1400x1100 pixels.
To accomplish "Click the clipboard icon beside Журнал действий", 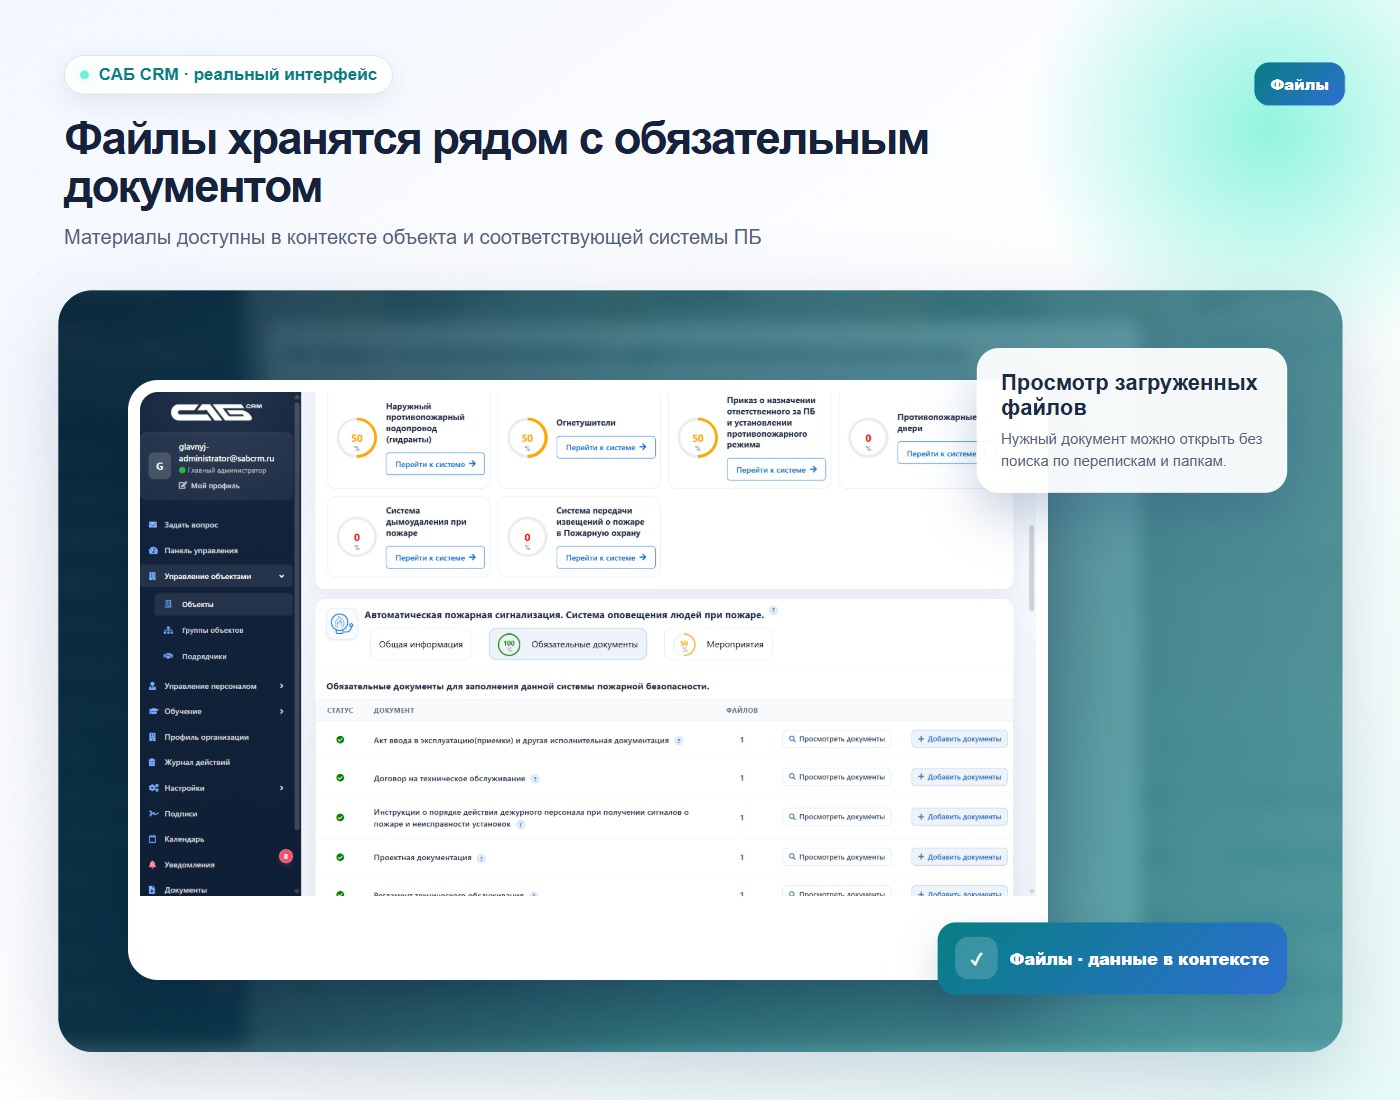I will coord(153,762).
